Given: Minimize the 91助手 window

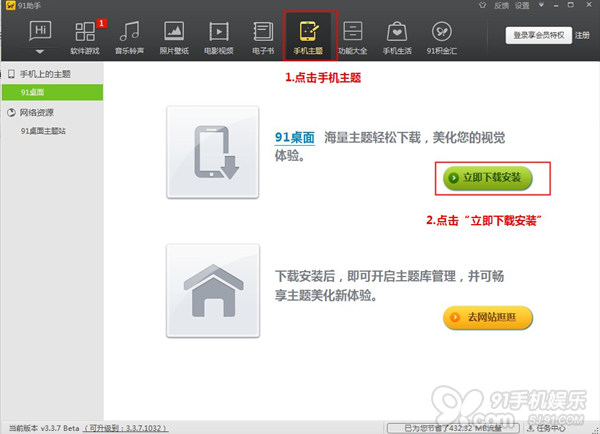Looking at the screenshot, I should [556, 5].
